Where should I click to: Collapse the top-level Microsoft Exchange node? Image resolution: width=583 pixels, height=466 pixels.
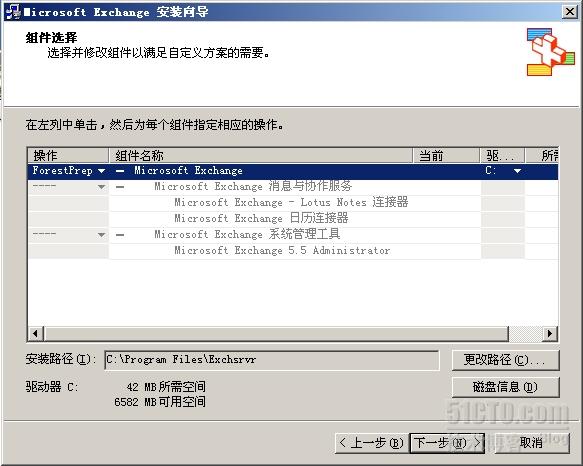point(120,171)
